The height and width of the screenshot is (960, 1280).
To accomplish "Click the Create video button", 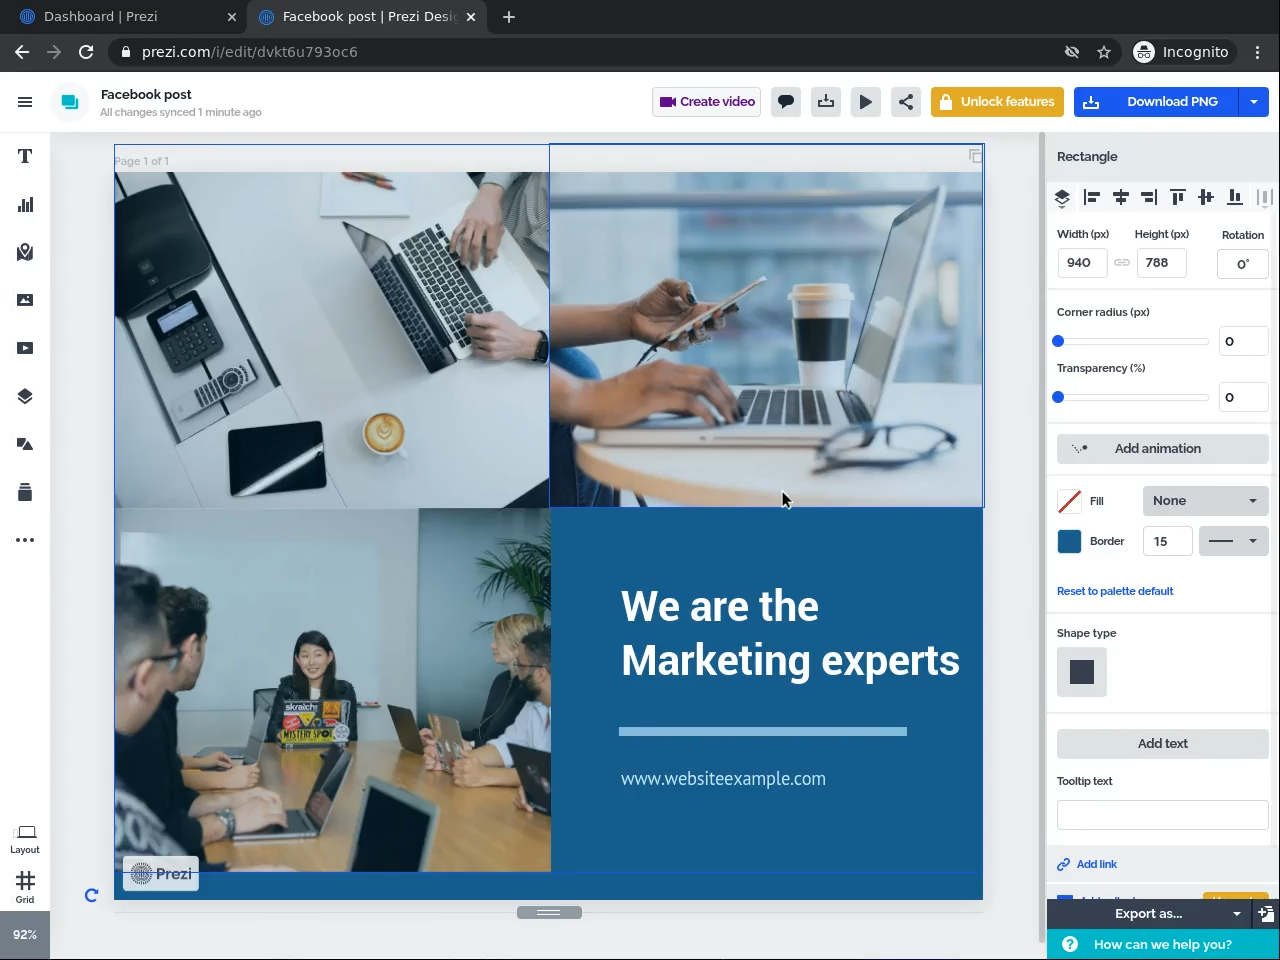I will (707, 102).
